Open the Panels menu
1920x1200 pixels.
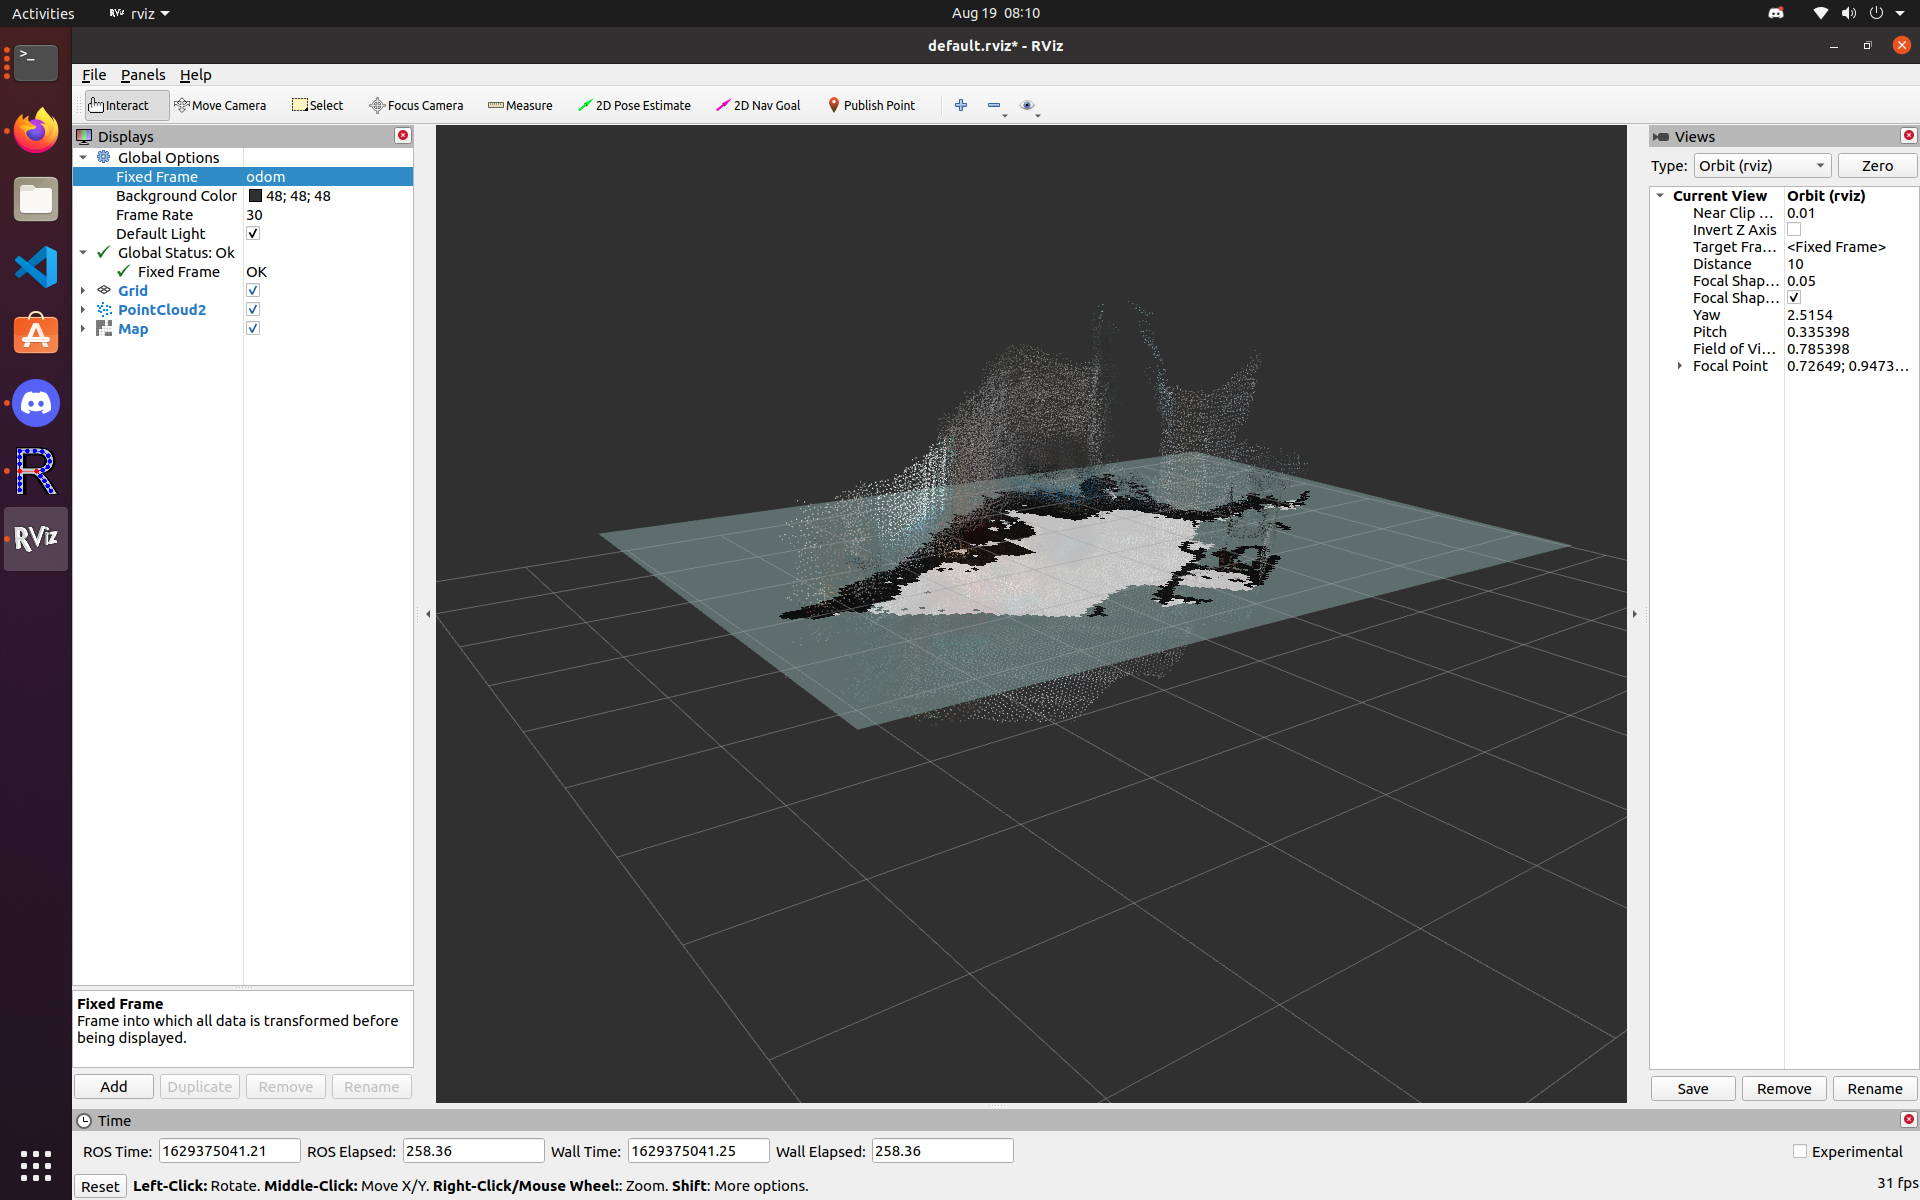pos(143,75)
